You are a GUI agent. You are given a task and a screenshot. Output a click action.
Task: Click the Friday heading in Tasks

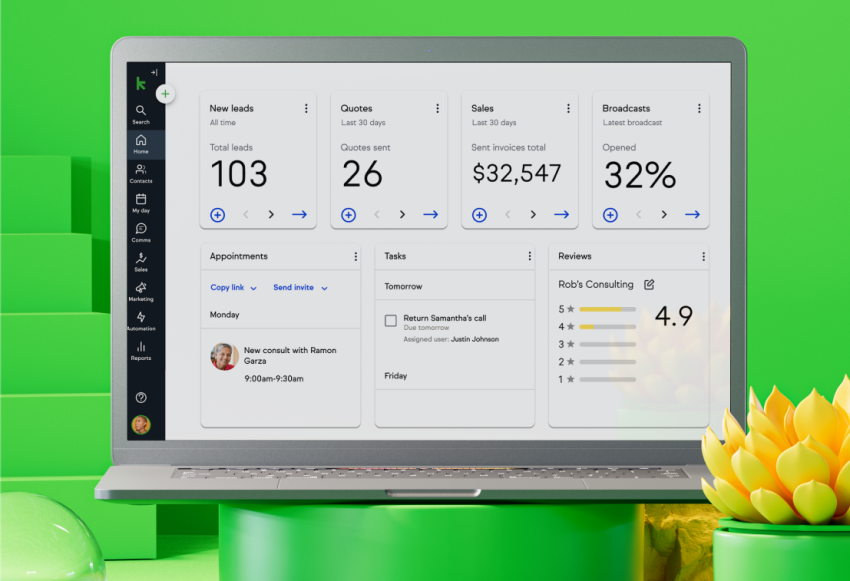click(x=396, y=376)
